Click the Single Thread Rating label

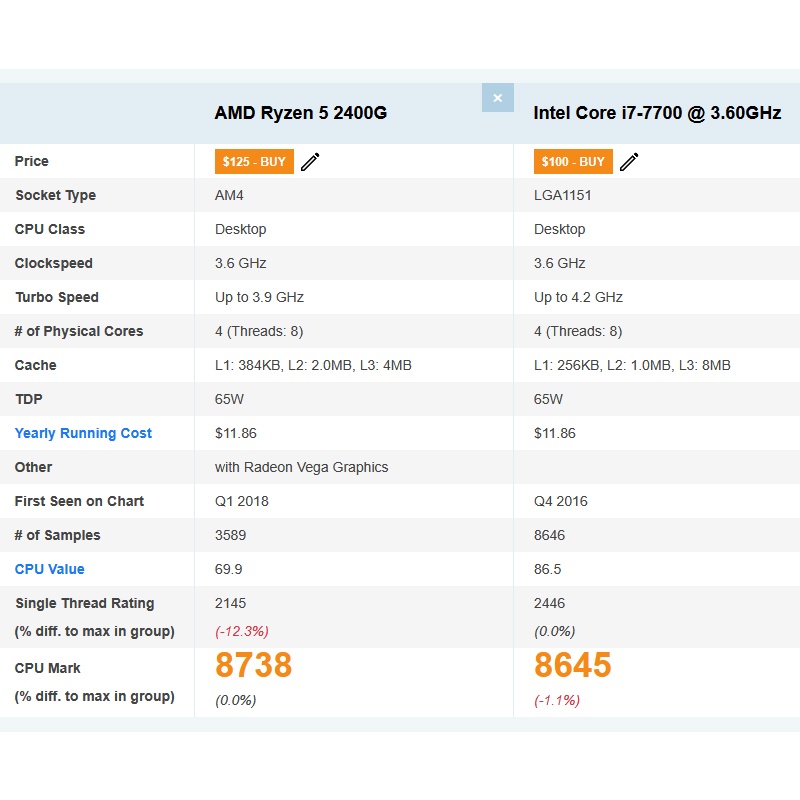point(85,603)
